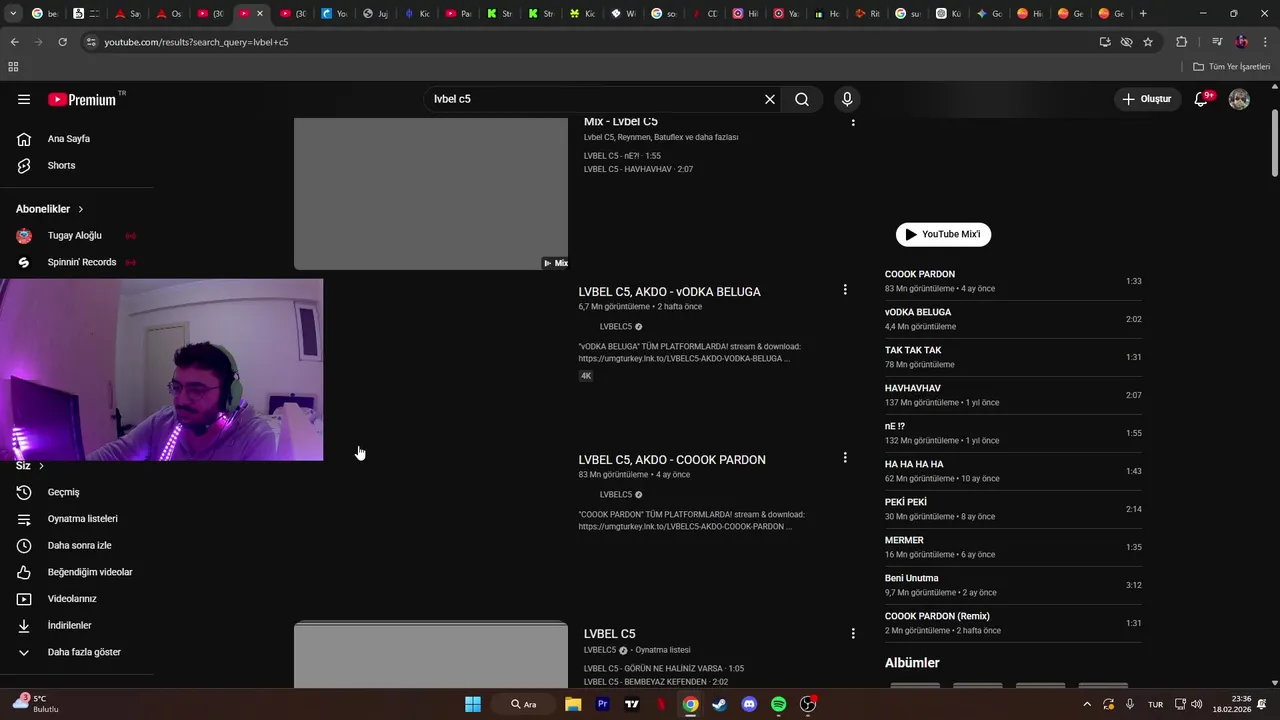Screen dimensions: 1280x720
Task: Play TAK TAK TAK in side list
Action: (x=1013, y=357)
